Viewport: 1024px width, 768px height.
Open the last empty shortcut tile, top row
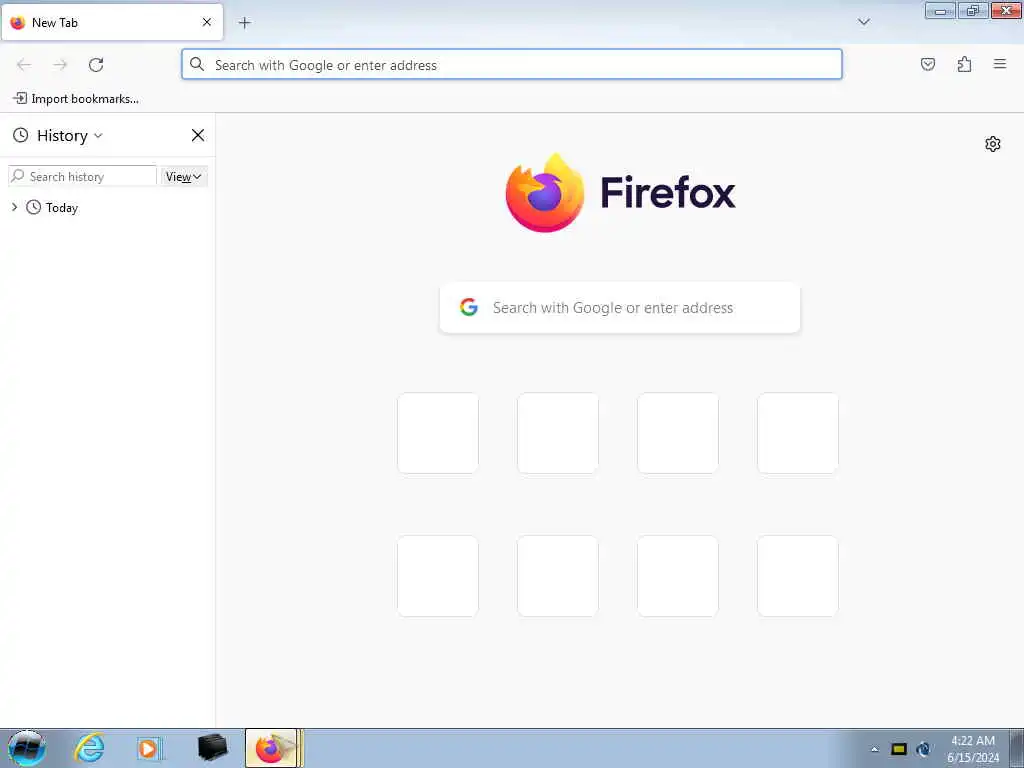click(798, 433)
